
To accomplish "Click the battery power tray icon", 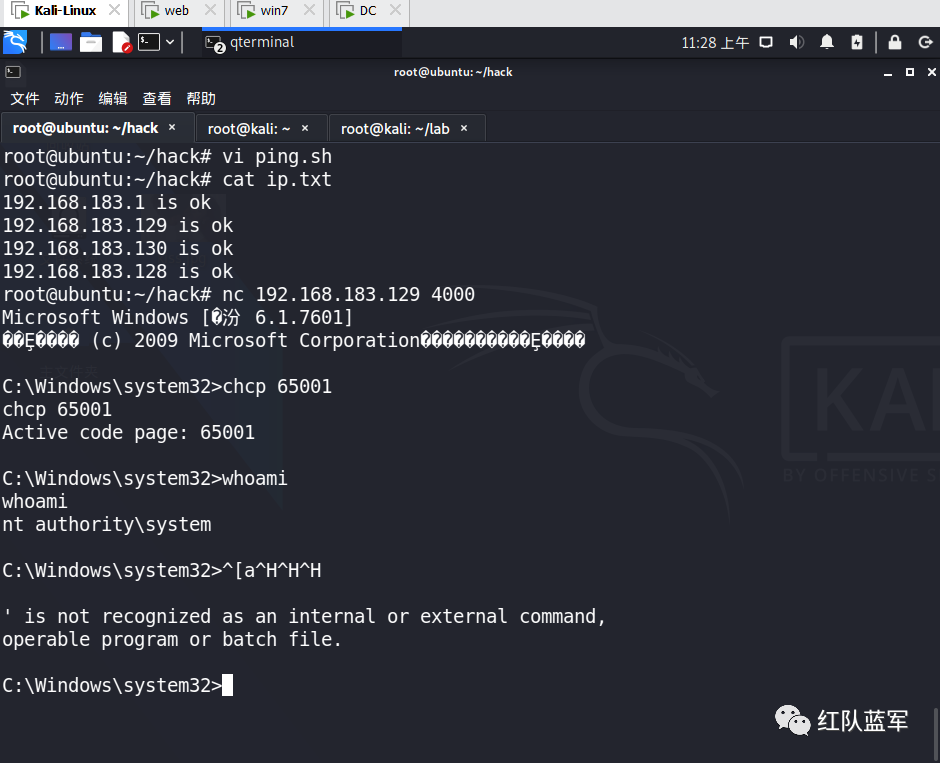I will click(857, 42).
